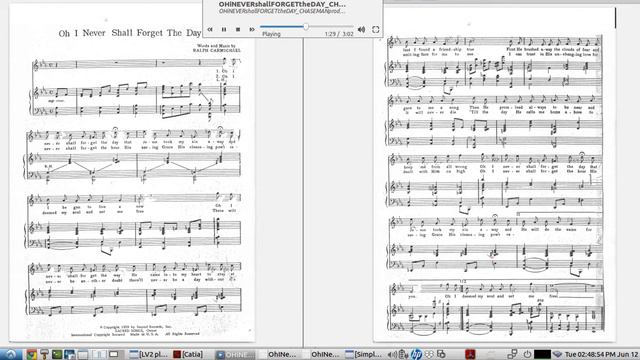Launch Chrome browser from the taskbar
This screenshot has width=640, height=360.
[x=31, y=354]
